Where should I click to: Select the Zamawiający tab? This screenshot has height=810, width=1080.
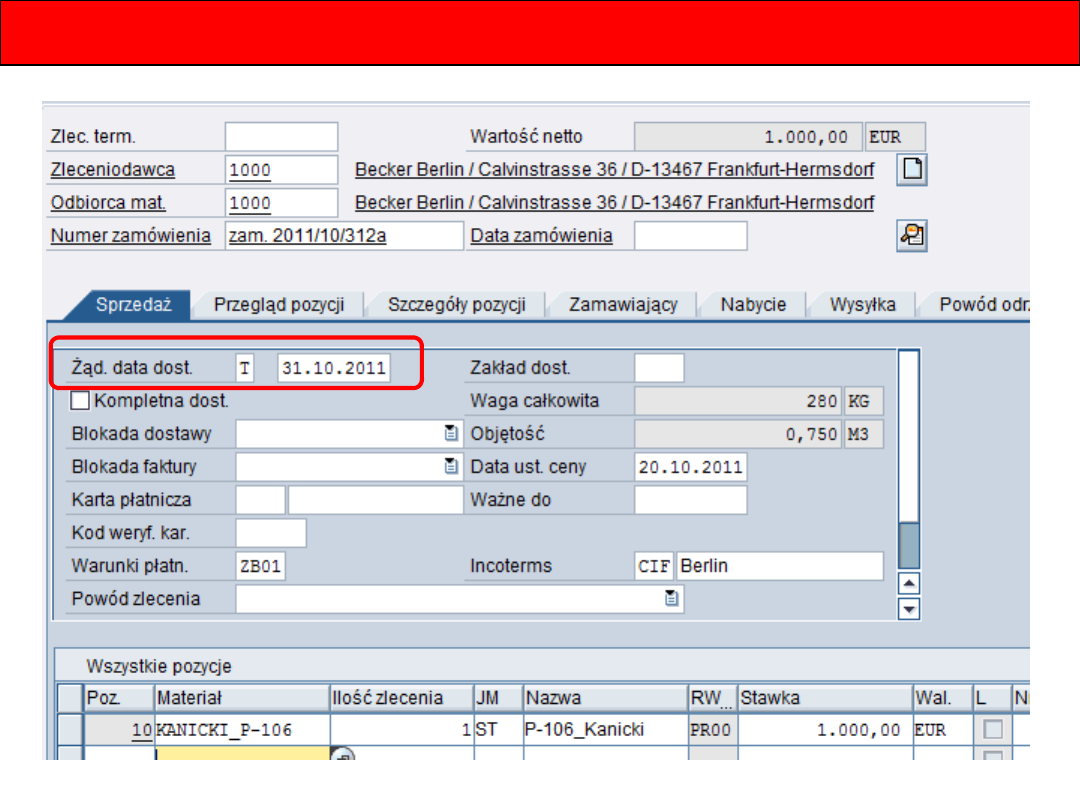tap(623, 305)
